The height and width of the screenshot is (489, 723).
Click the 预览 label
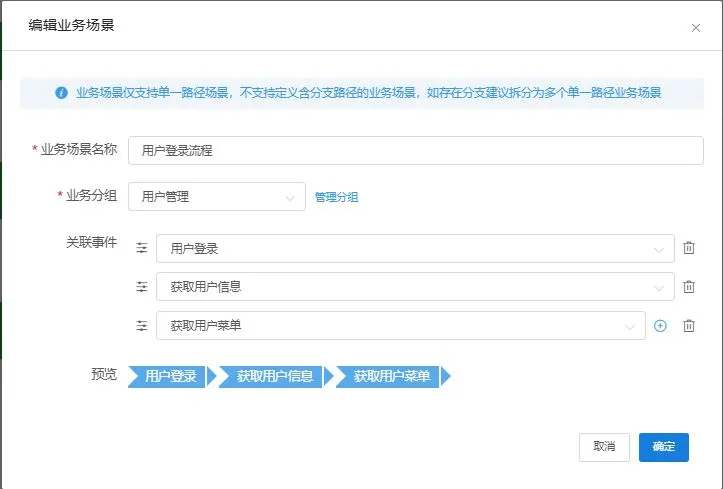(x=104, y=374)
